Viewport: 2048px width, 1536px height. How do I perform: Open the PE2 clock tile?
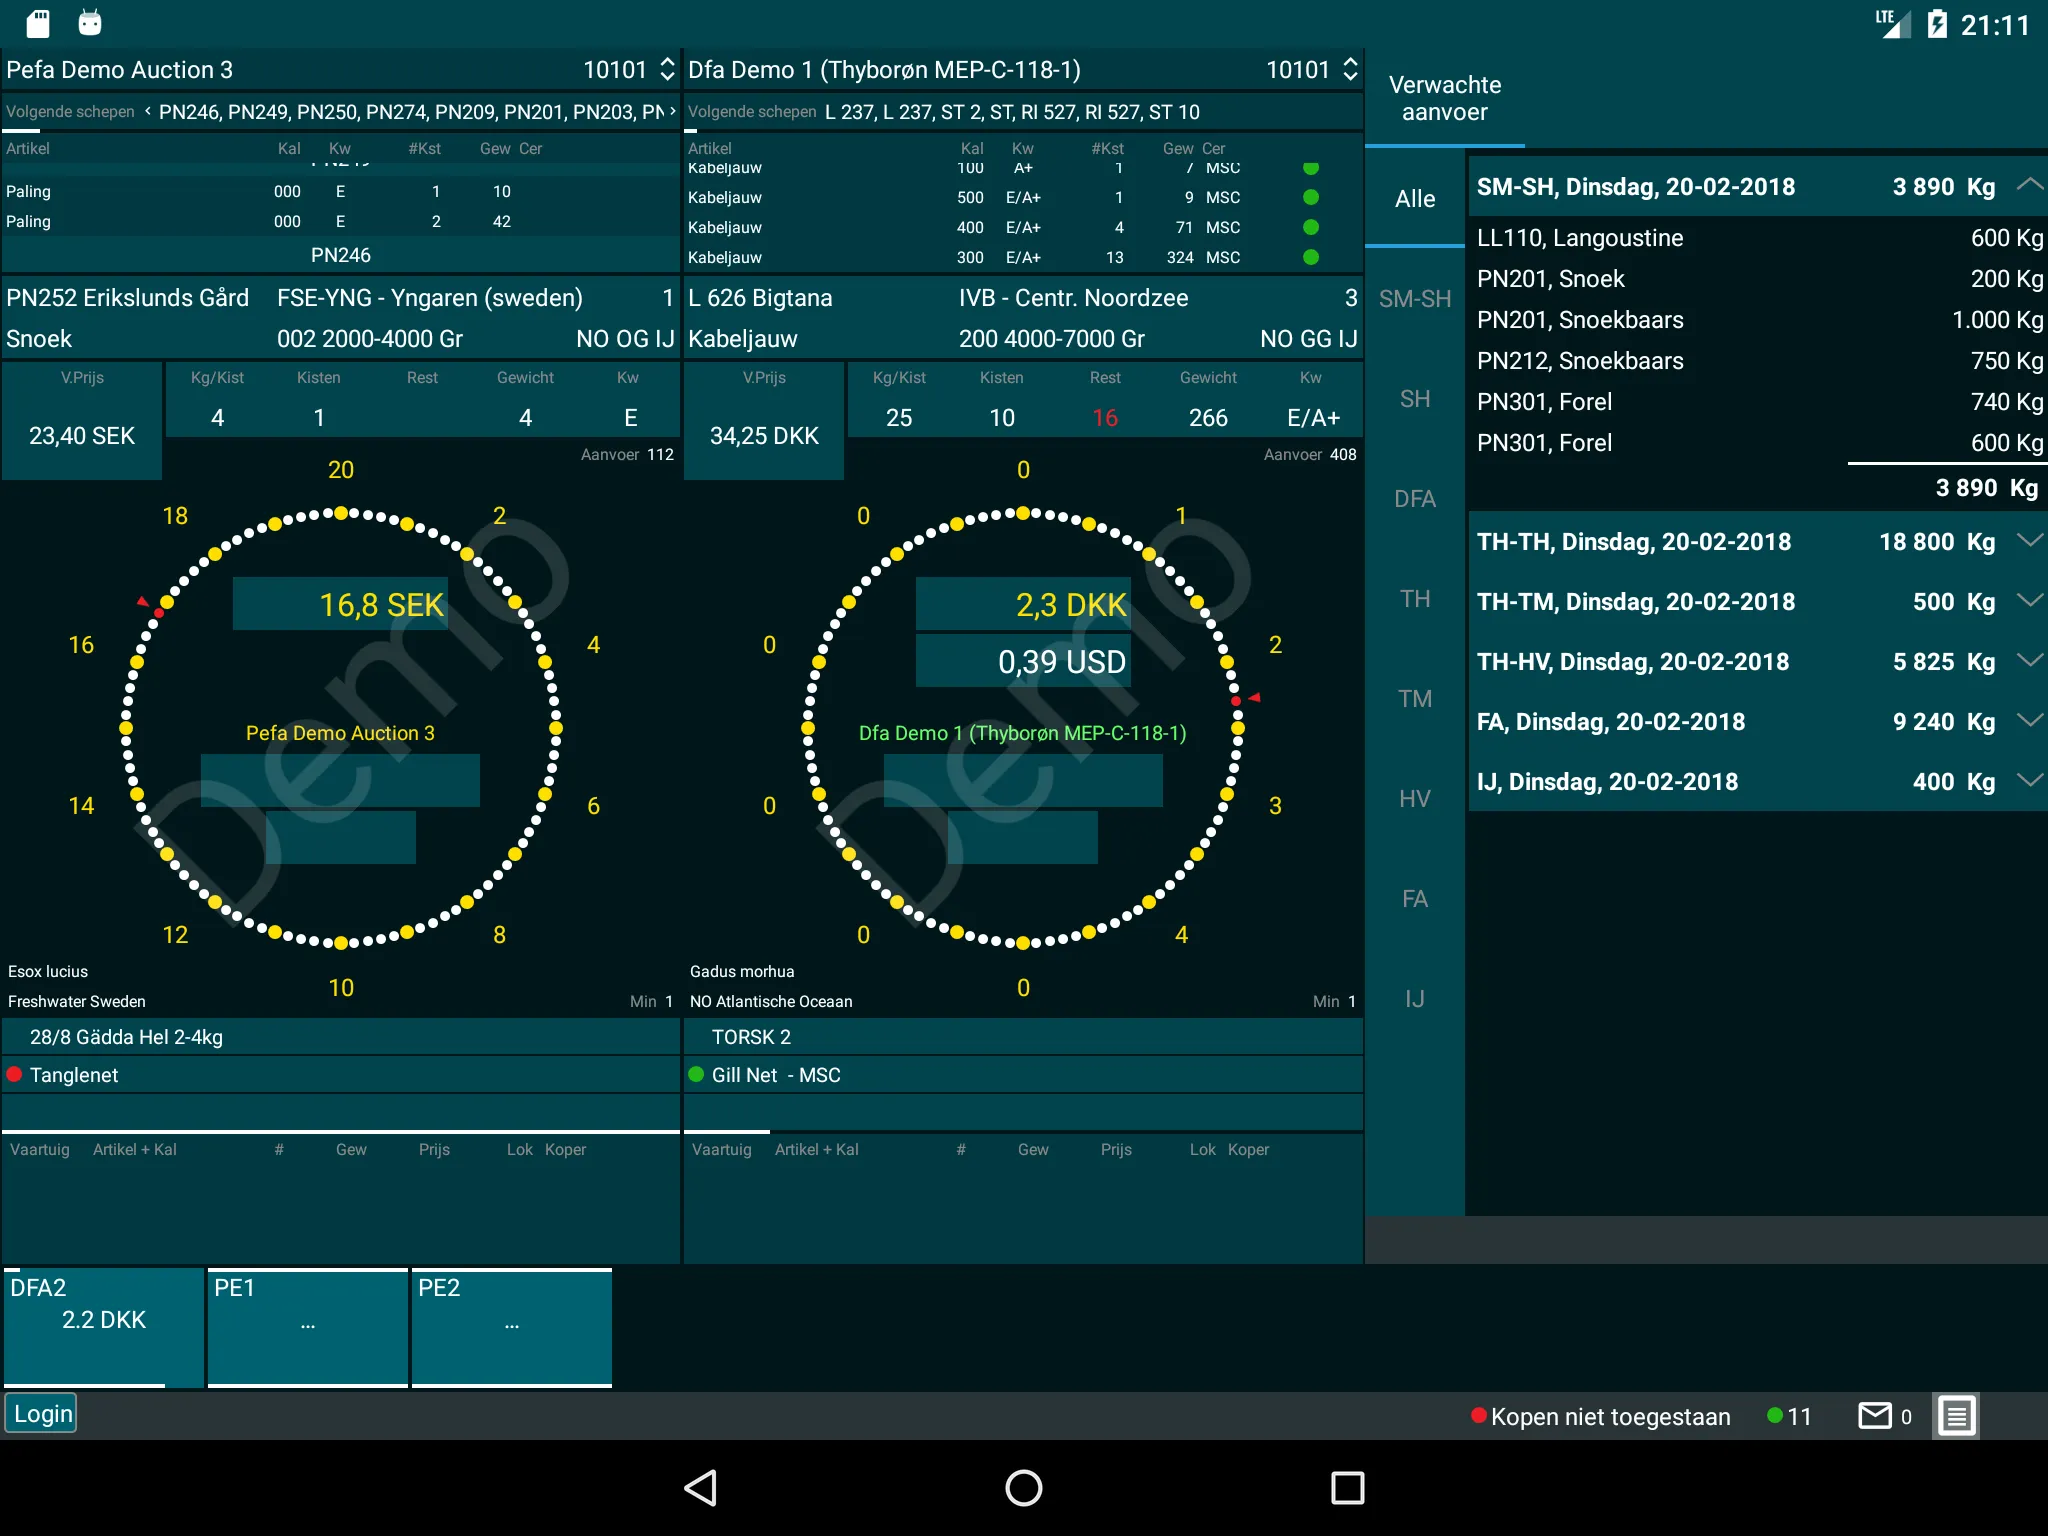point(512,1327)
